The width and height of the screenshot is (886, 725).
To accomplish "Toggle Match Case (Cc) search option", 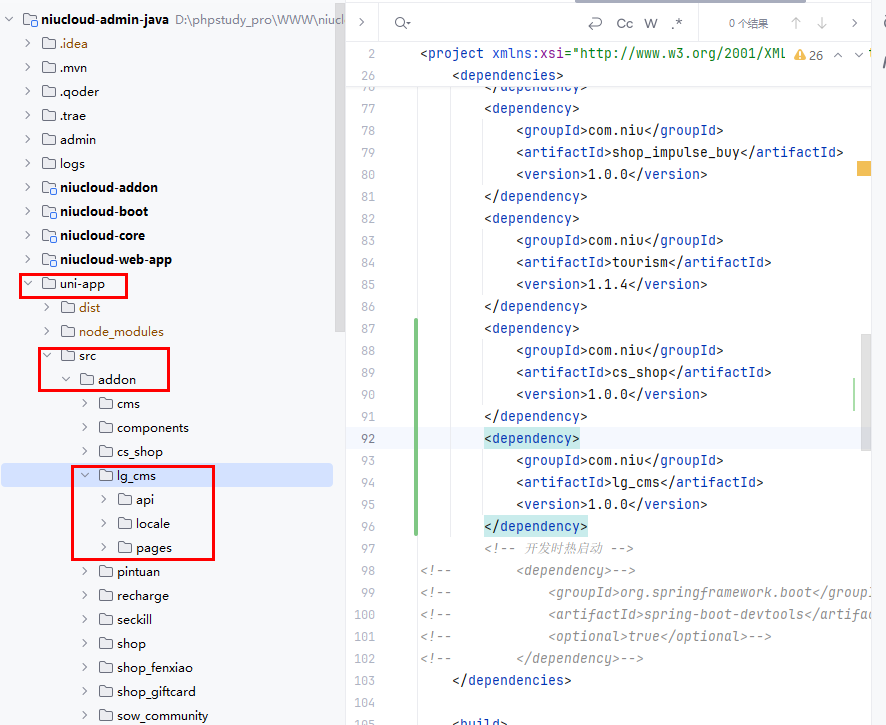I will pyautogui.click(x=625, y=23).
